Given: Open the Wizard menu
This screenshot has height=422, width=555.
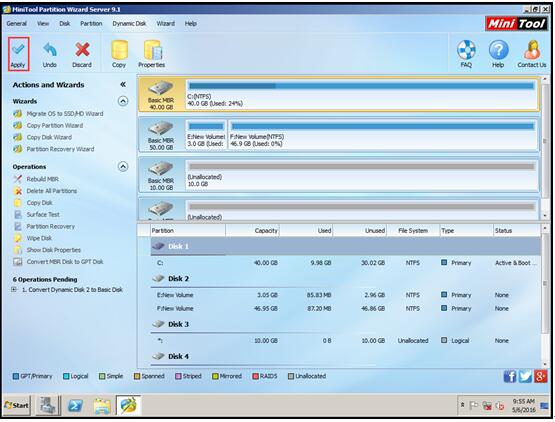Looking at the screenshot, I should pos(166,24).
